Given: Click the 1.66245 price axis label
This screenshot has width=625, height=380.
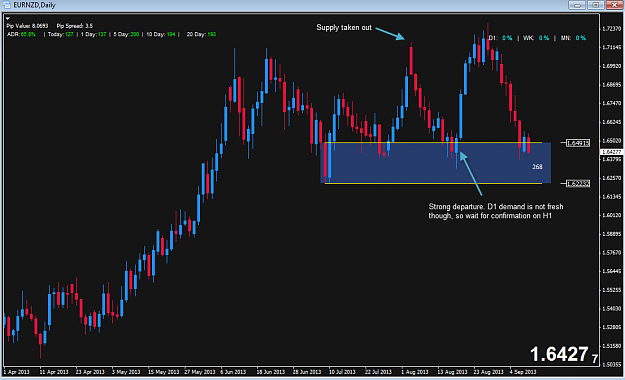Looking at the screenshot, I should point(611,122).
